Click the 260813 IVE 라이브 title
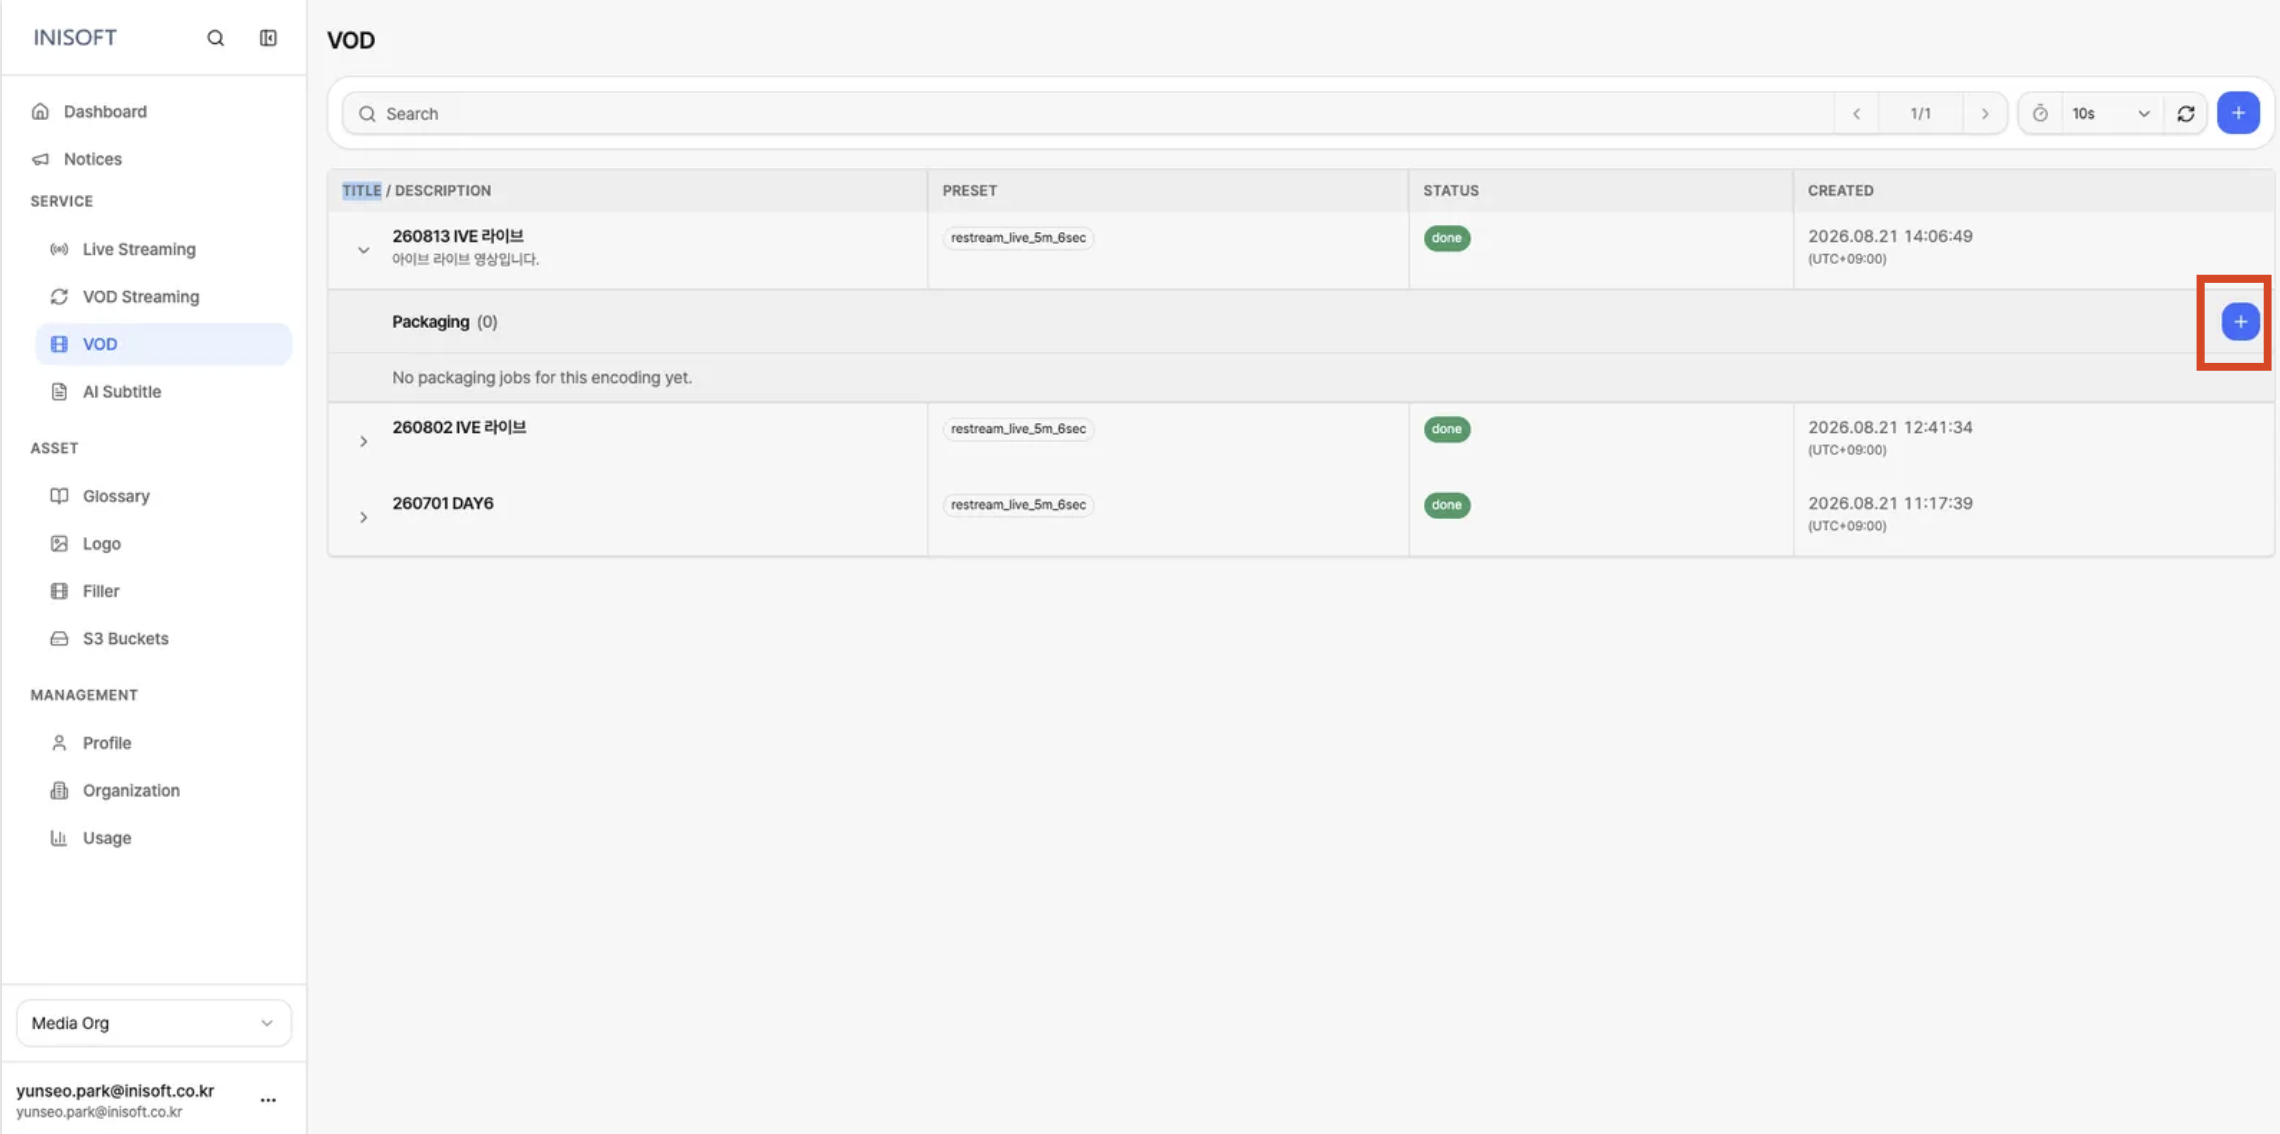 (x=458, y=236)
